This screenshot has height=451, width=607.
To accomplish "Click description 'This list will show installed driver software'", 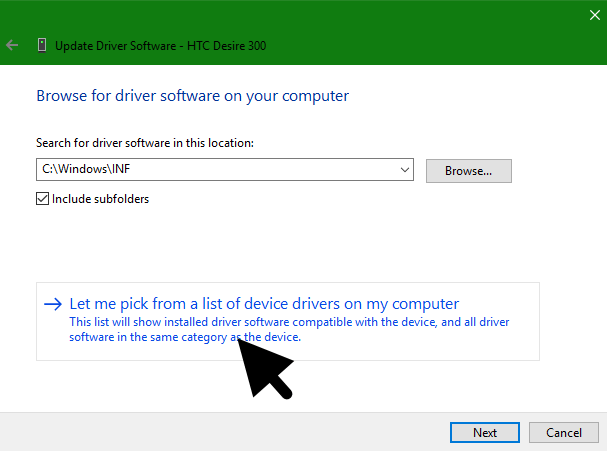I will click(x=289, y=329).
